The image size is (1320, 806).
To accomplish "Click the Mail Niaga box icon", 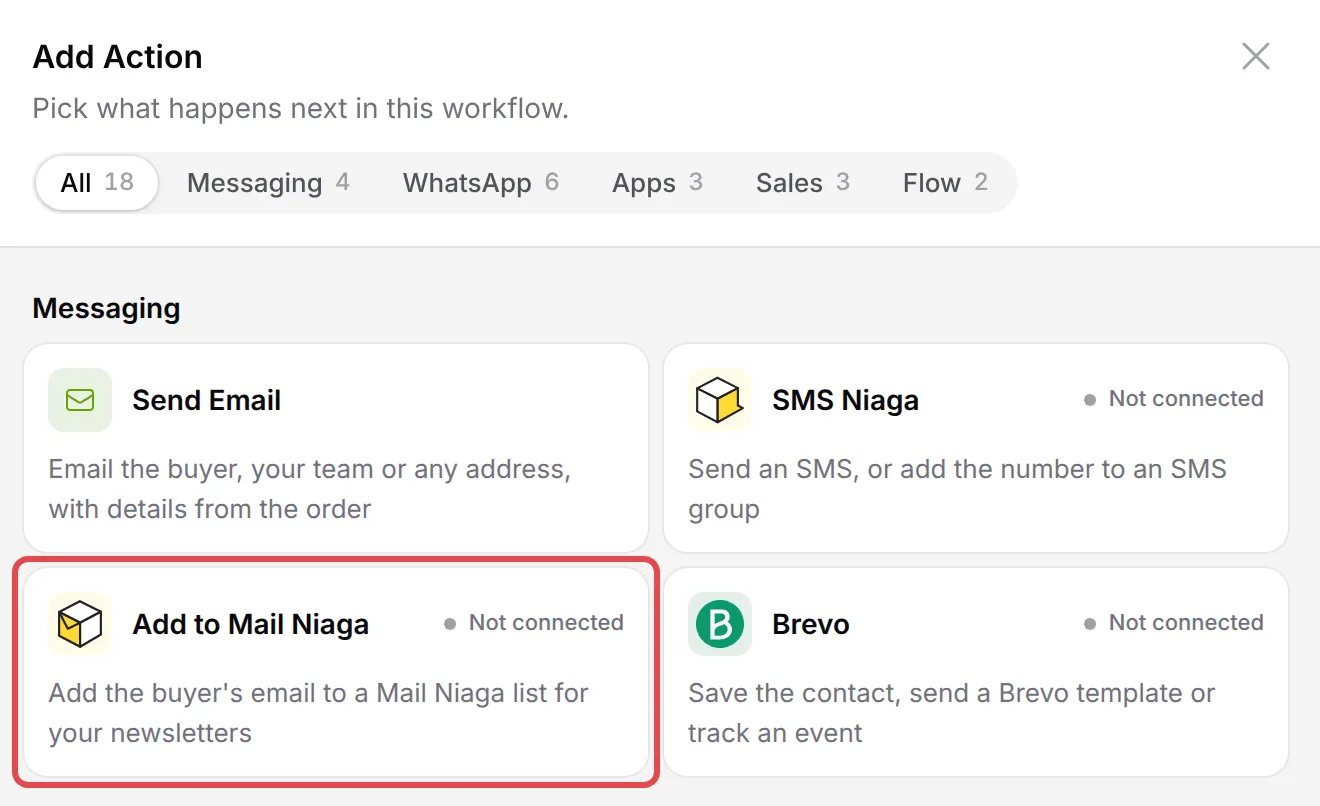I will coord(80,624).
